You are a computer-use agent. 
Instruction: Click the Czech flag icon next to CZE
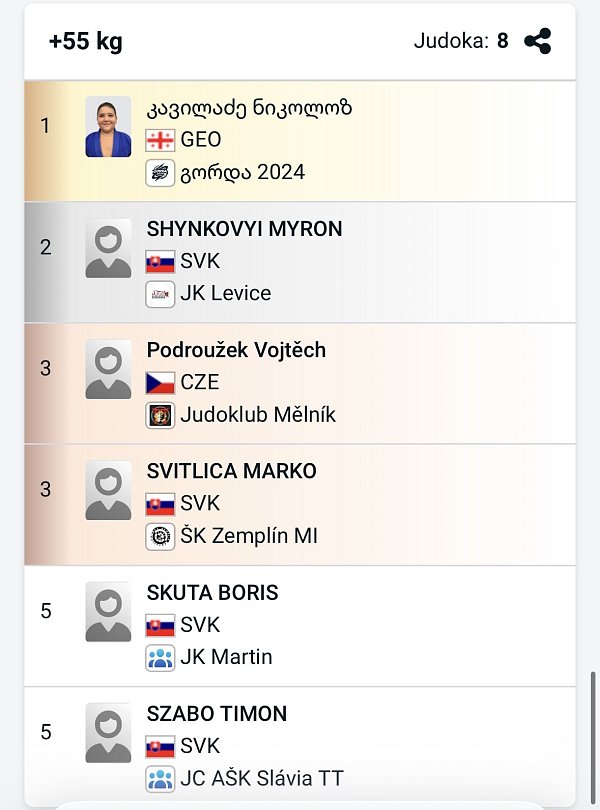(x=160, y=383)
